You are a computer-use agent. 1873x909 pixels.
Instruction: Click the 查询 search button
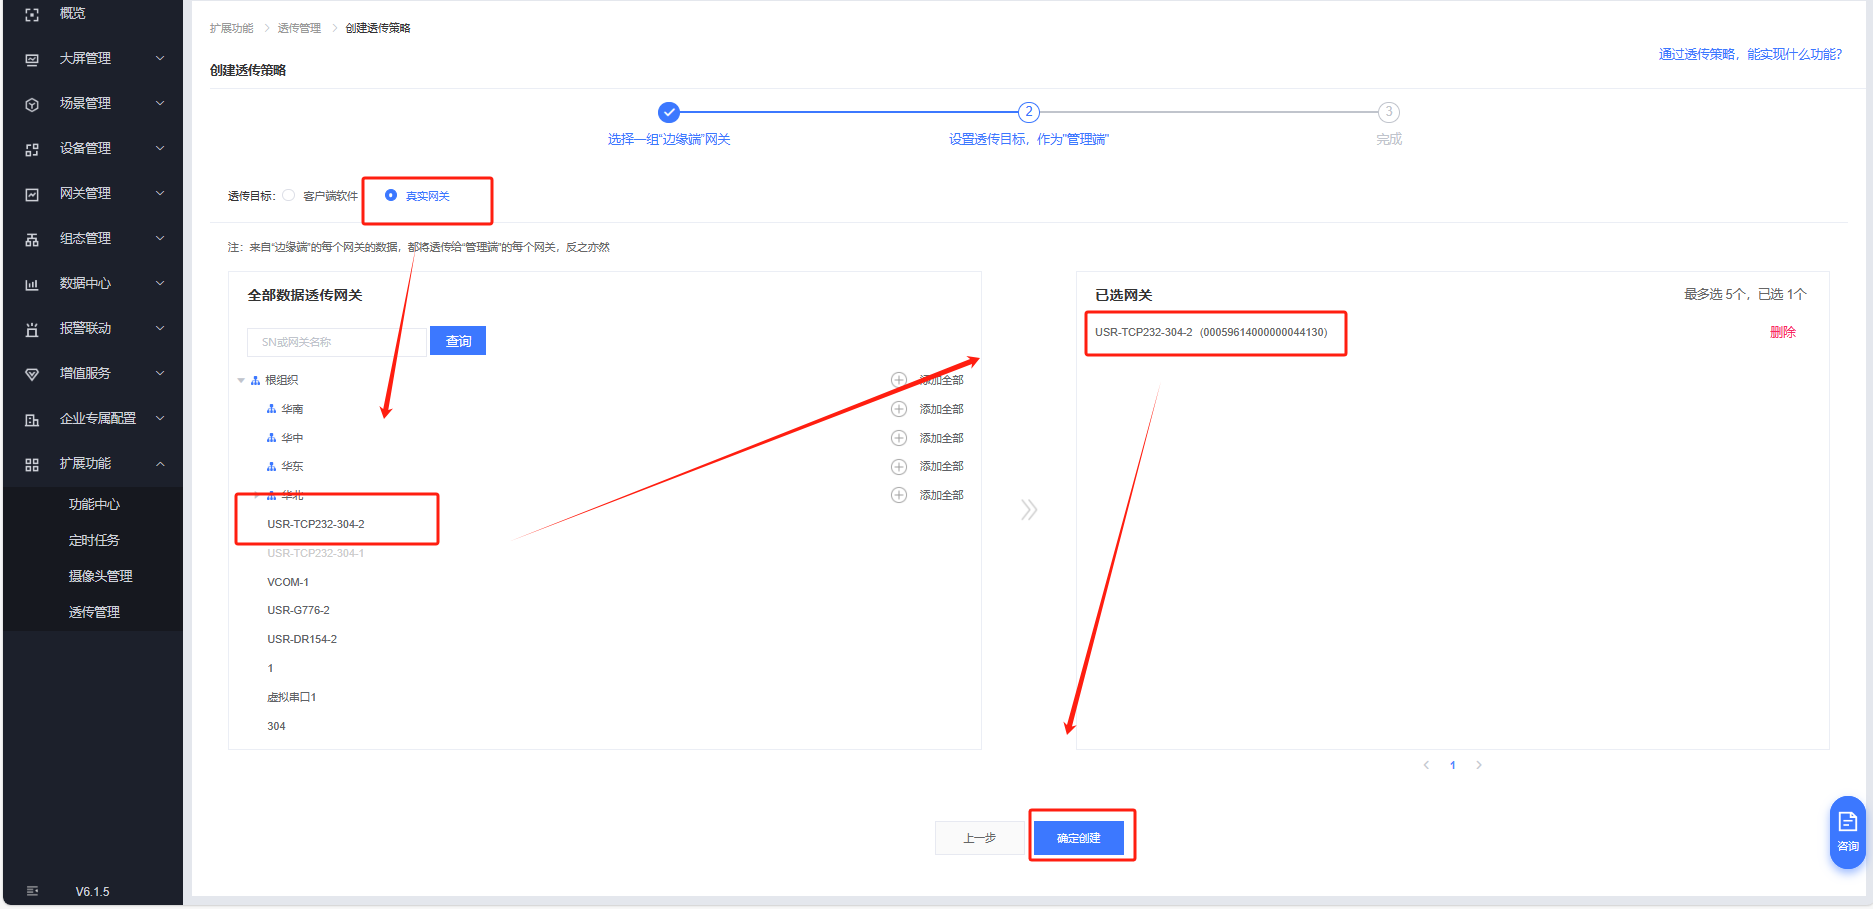458,341
